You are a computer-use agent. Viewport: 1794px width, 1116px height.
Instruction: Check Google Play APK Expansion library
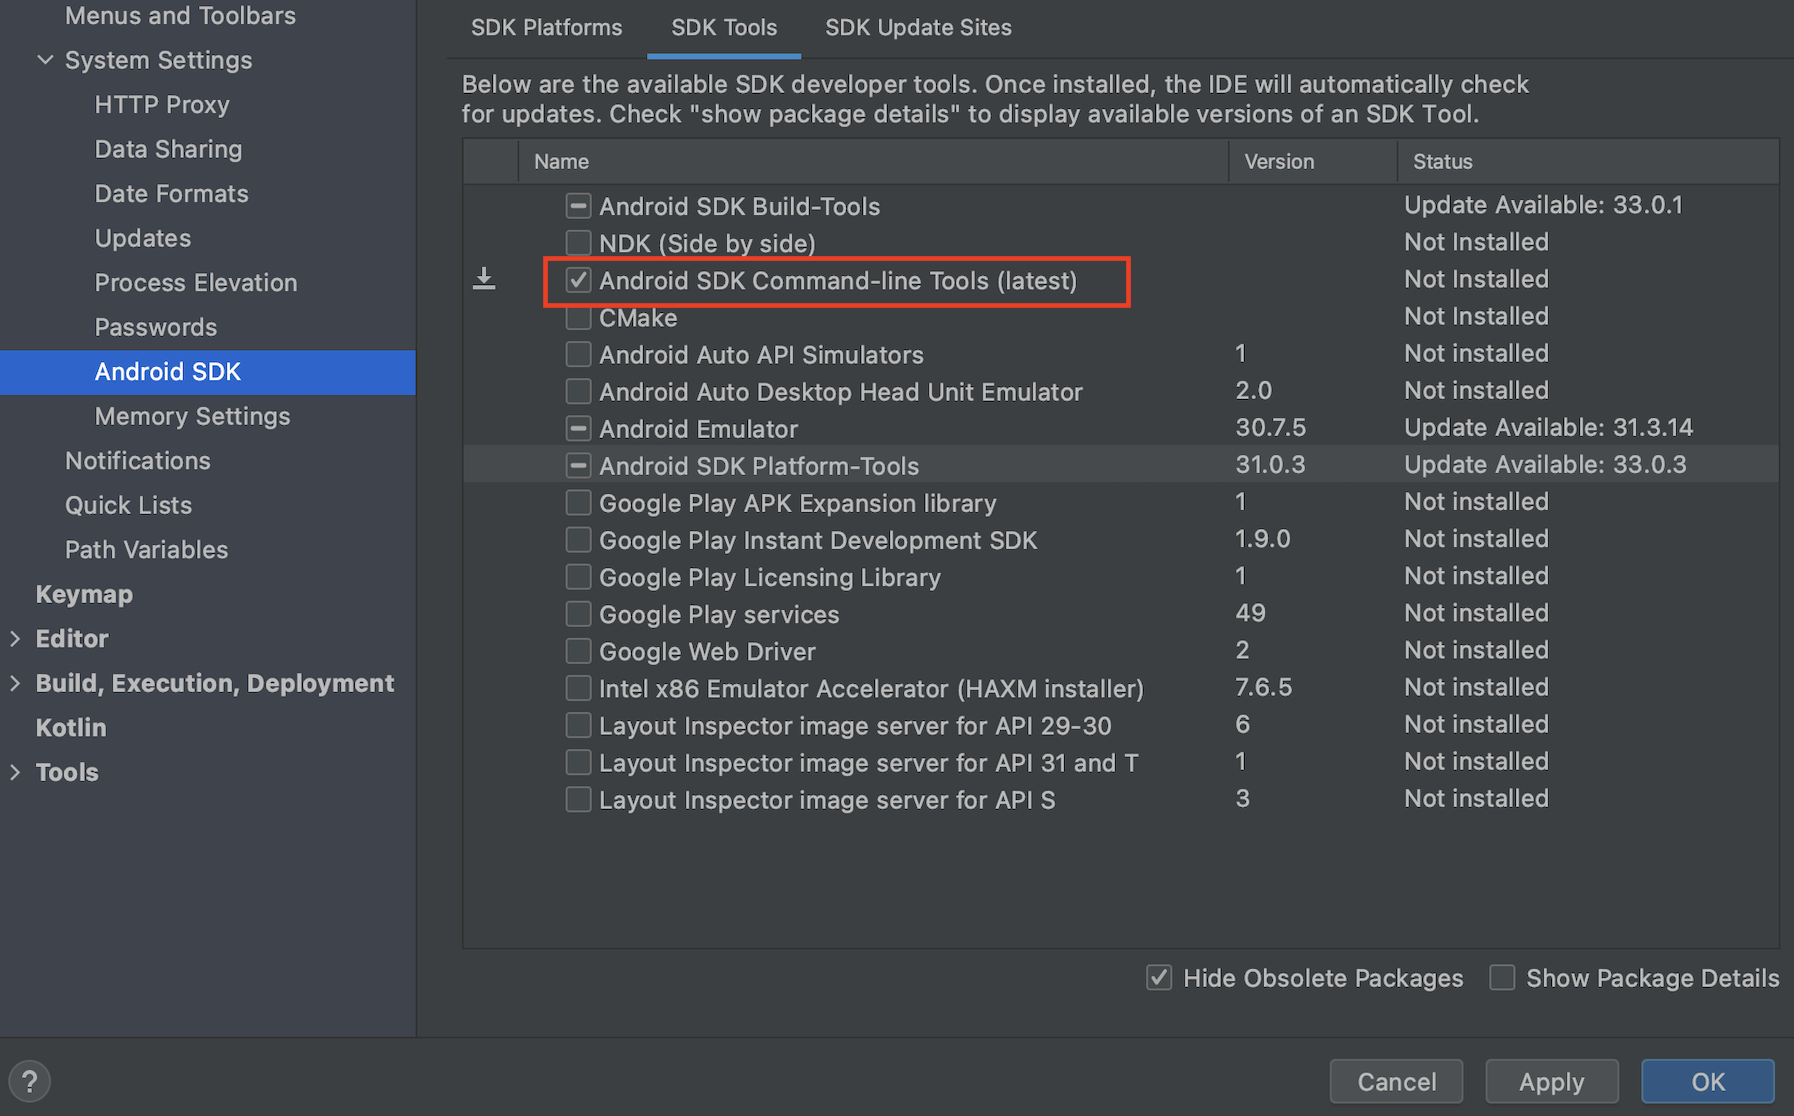click(x=578, y=502)
